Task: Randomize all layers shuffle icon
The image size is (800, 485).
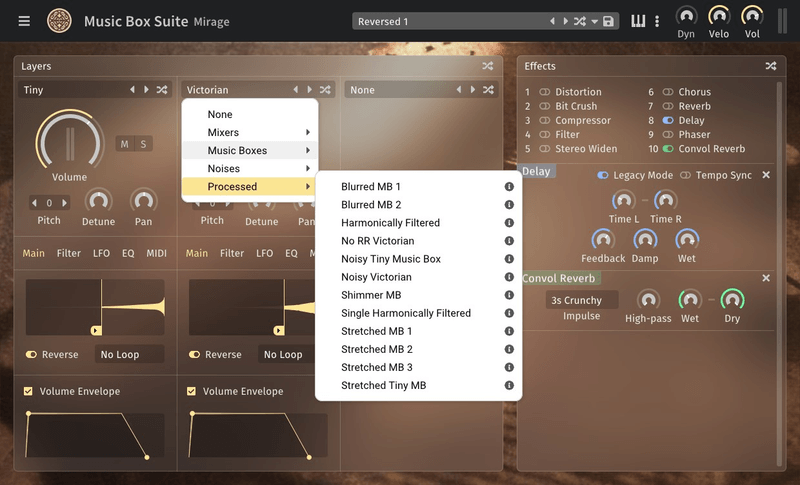Action: 488,66
